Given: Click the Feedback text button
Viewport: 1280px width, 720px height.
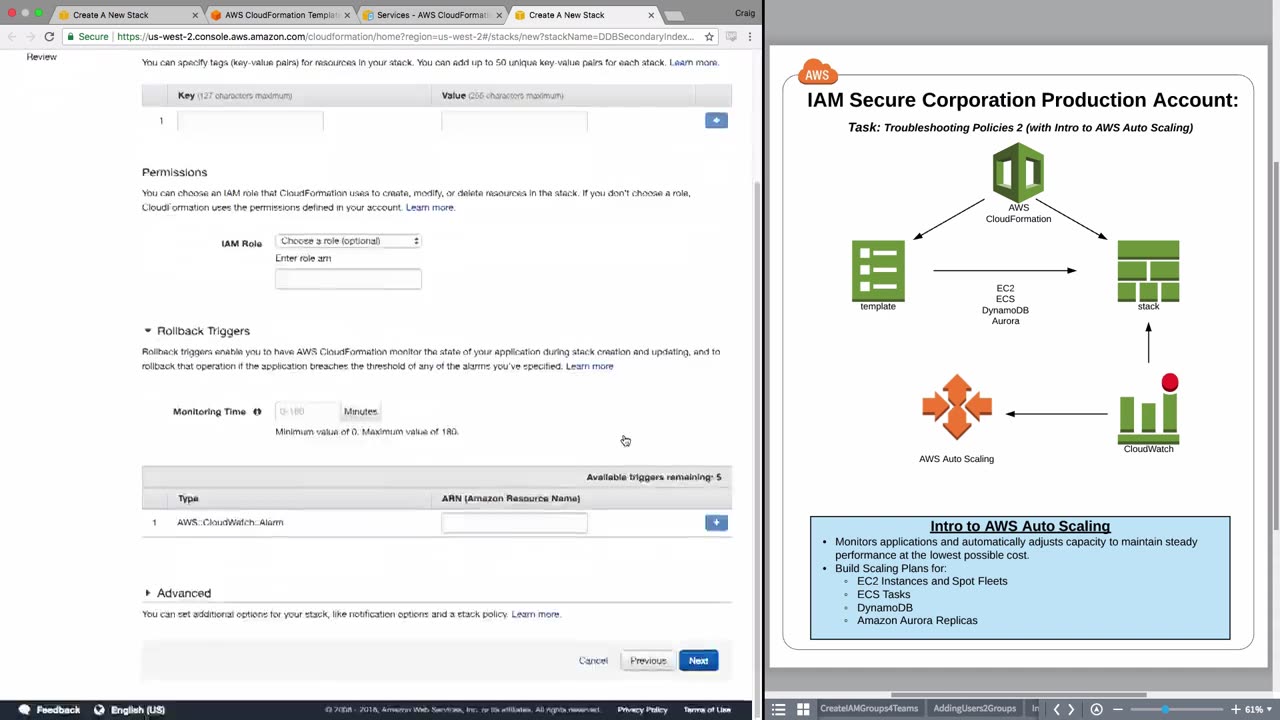Looking at the screenshot, I should coord(58,710).
